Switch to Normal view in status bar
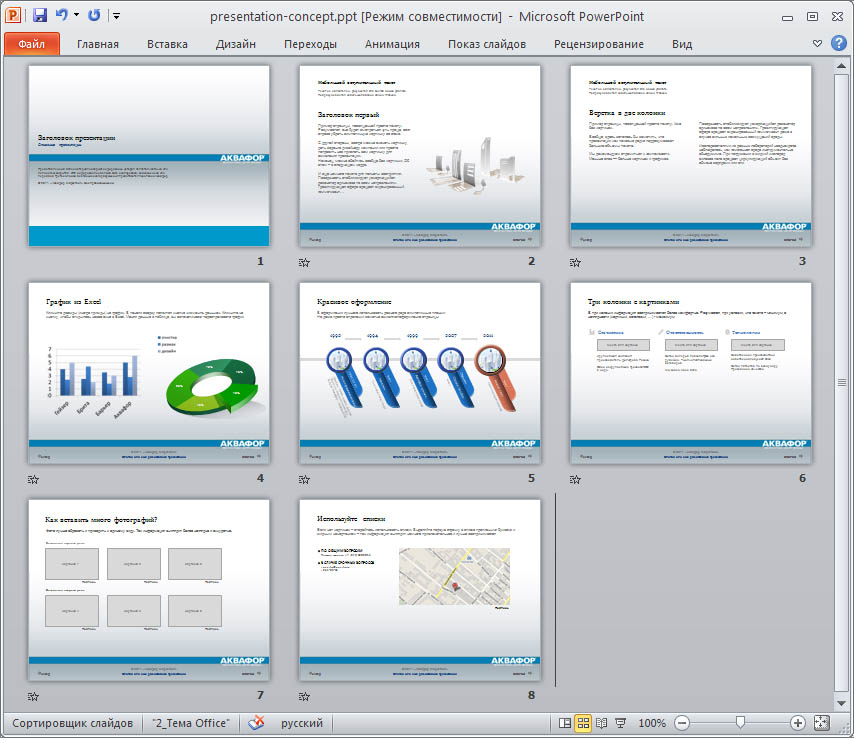This screenshot has height=738, width=854. point(566,723)
